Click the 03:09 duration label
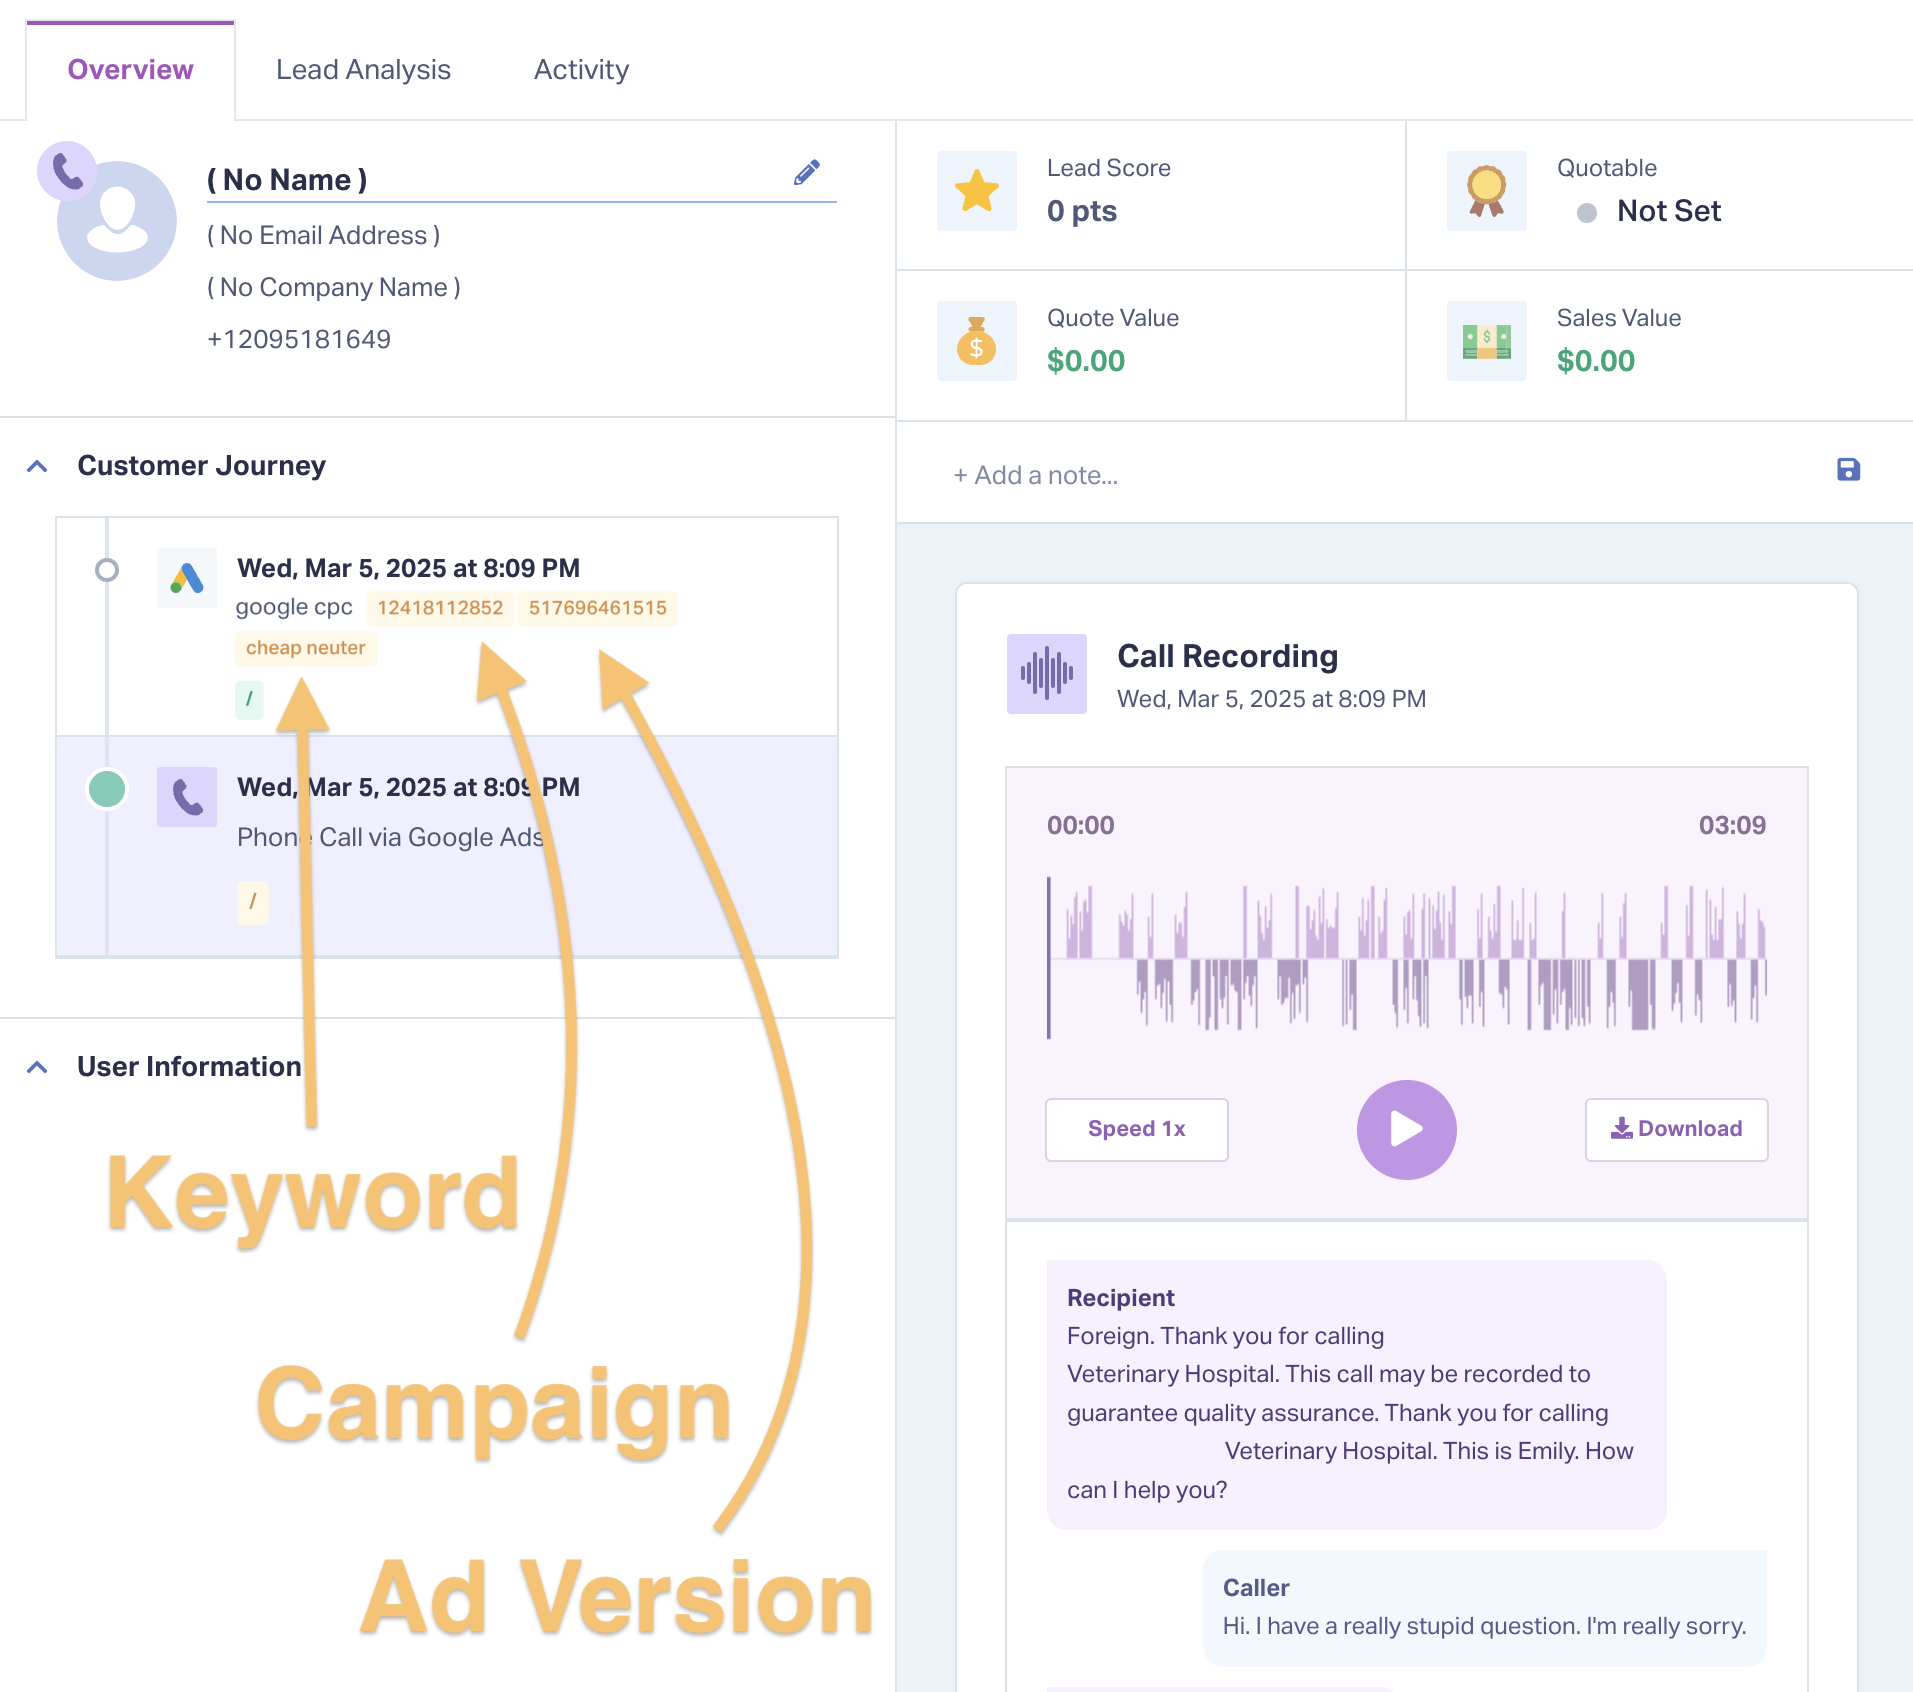 1732,826
